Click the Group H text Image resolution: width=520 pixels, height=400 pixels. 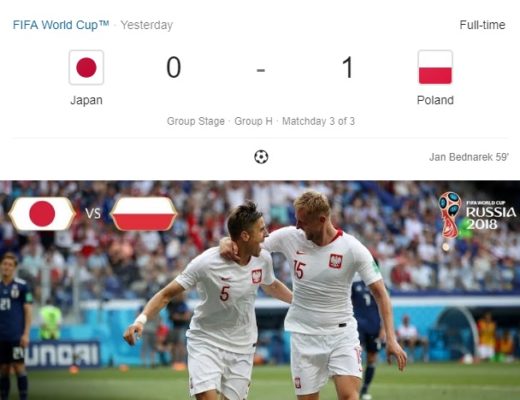click(253, 121)
